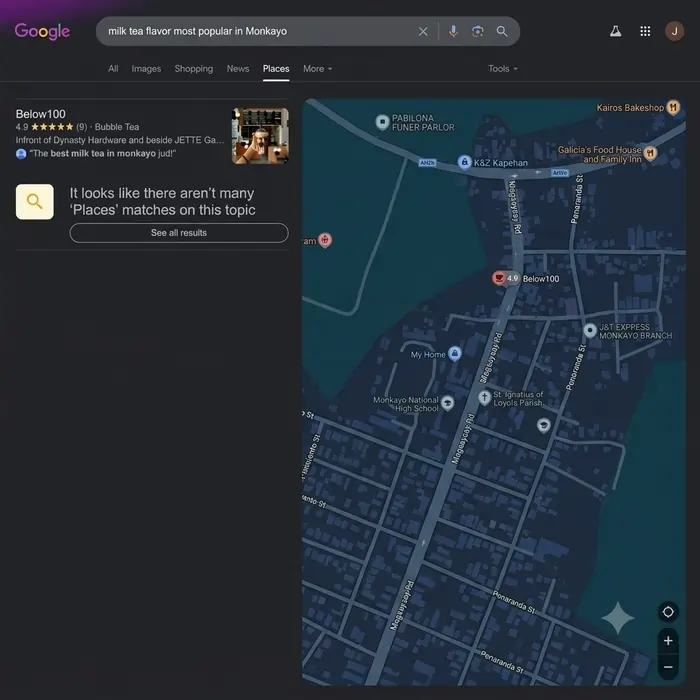This screenshot has height=700, width=700.
Task: Zoom out on the map
Action: pos(668,667)
